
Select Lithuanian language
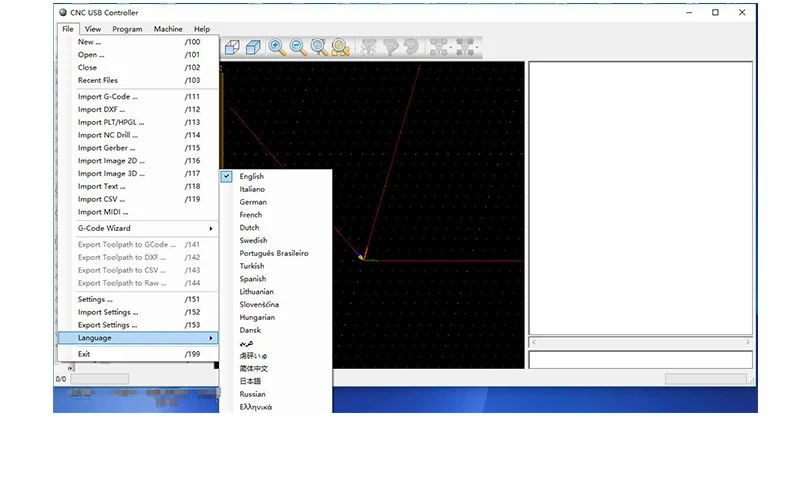point(276,291)
